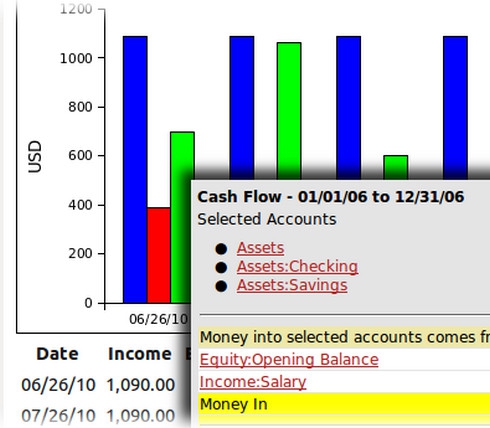Viewport: 490px width, 428px height.
Task: Click the red expense bar for 06/26/10
Action: [159, 255]
